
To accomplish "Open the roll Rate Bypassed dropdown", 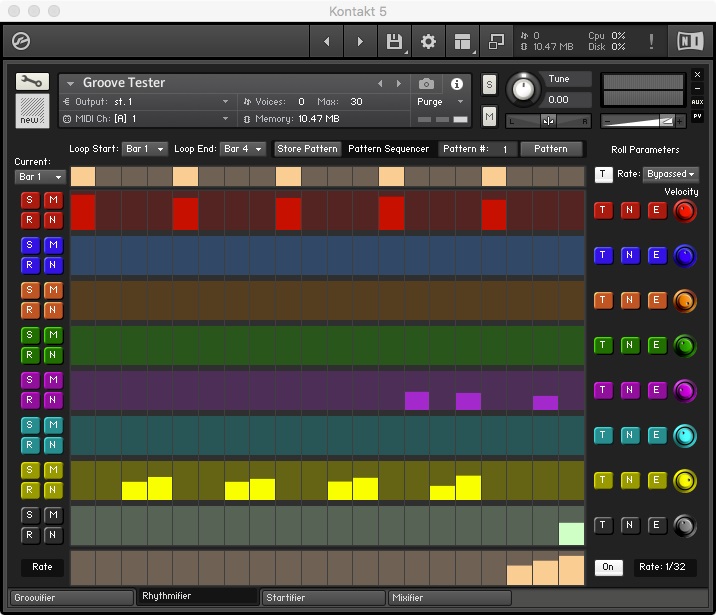I will [670, 174].
